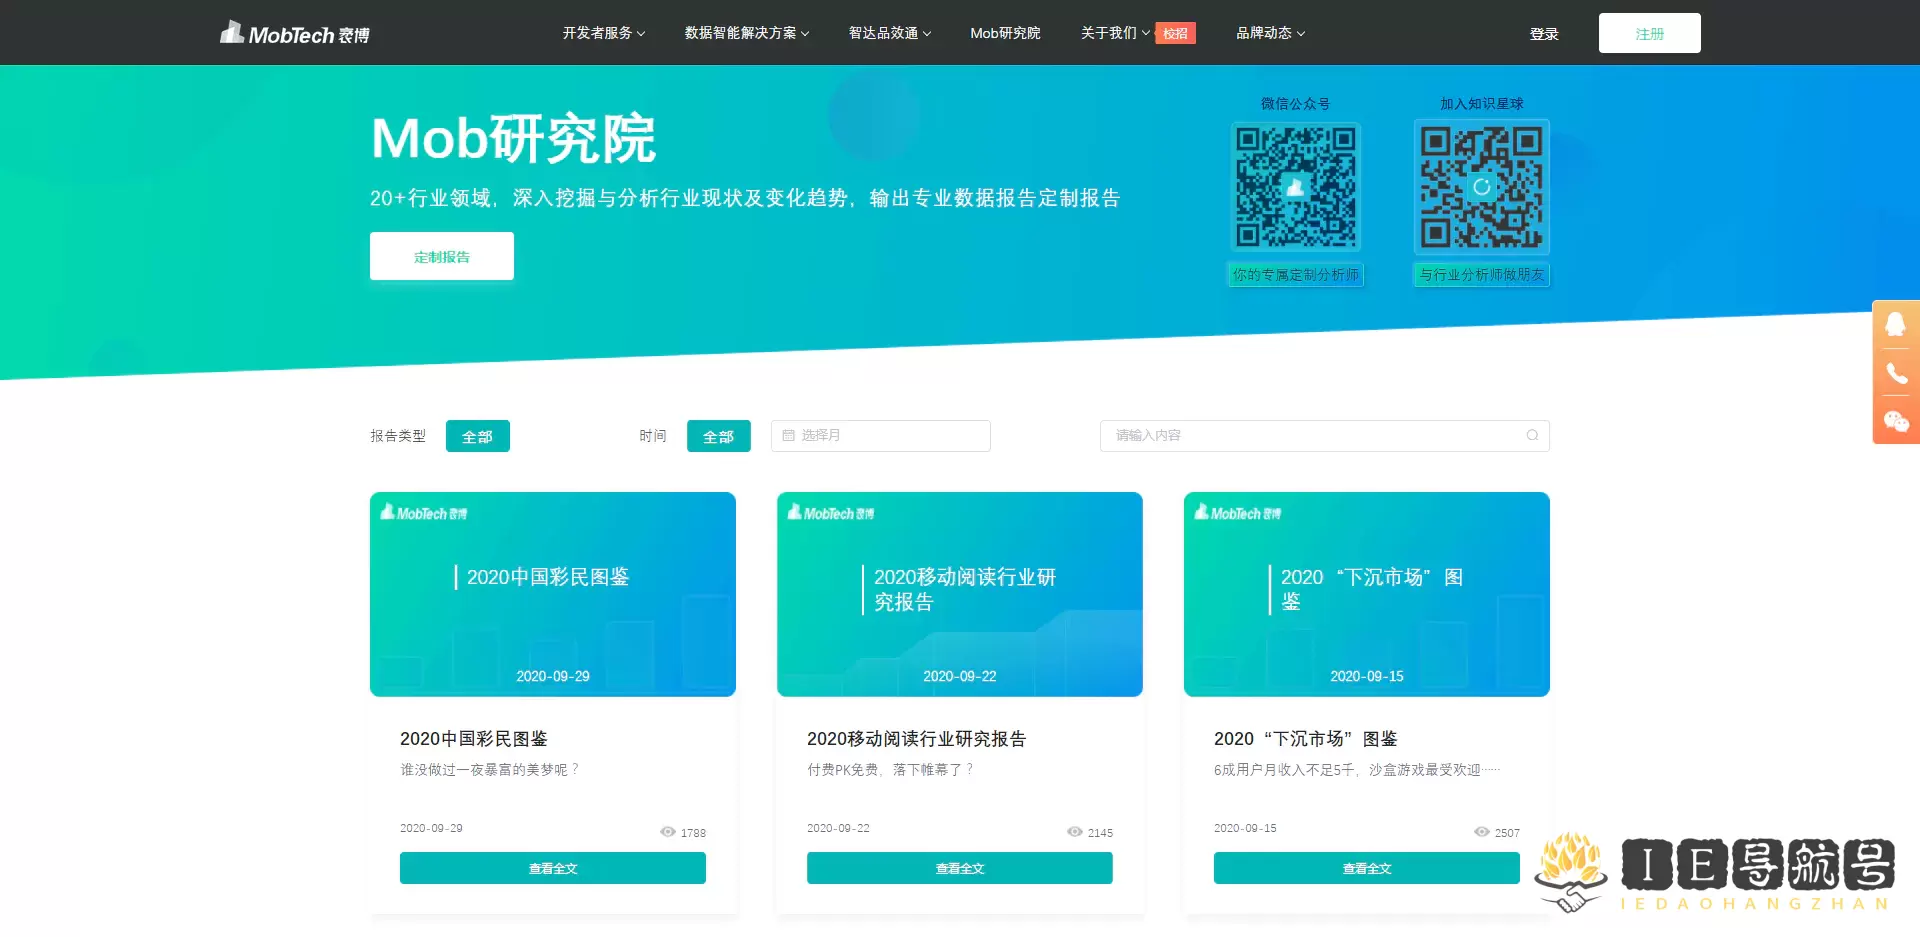This screenshot has width=1920, height=937.
Task: Click the WeChat official account QR code
Action: point(1295,187)
